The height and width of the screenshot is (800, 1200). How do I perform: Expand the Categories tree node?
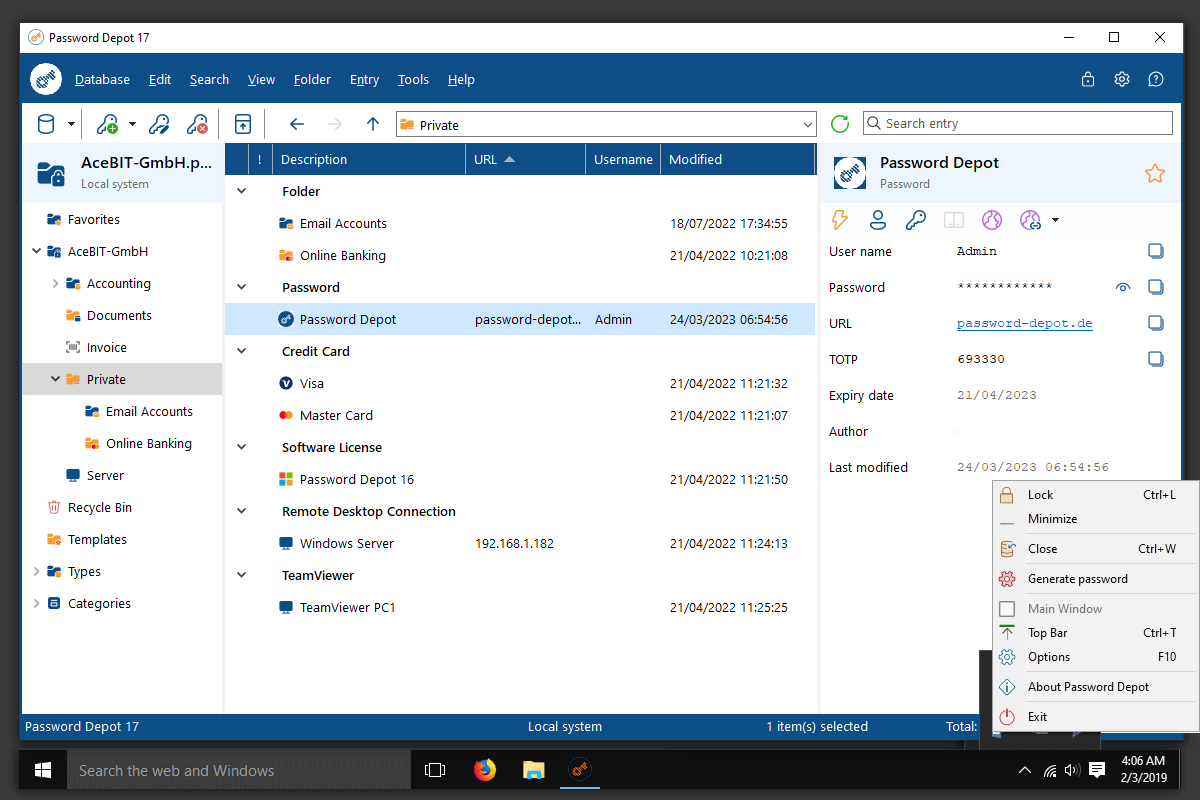[36, 604]
